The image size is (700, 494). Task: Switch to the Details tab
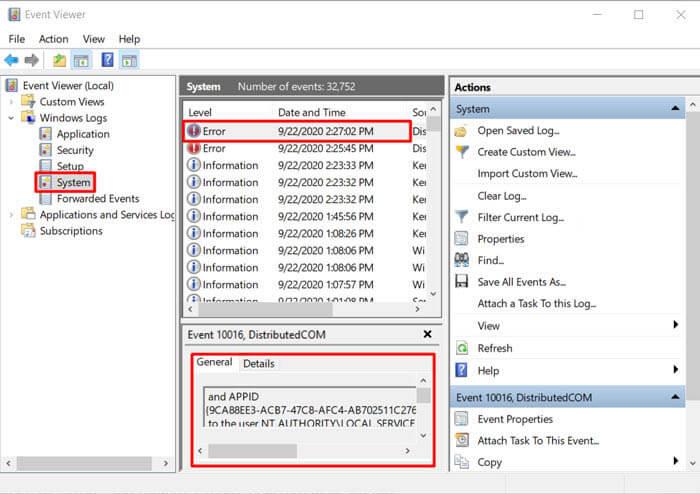[x=258, y=363]
